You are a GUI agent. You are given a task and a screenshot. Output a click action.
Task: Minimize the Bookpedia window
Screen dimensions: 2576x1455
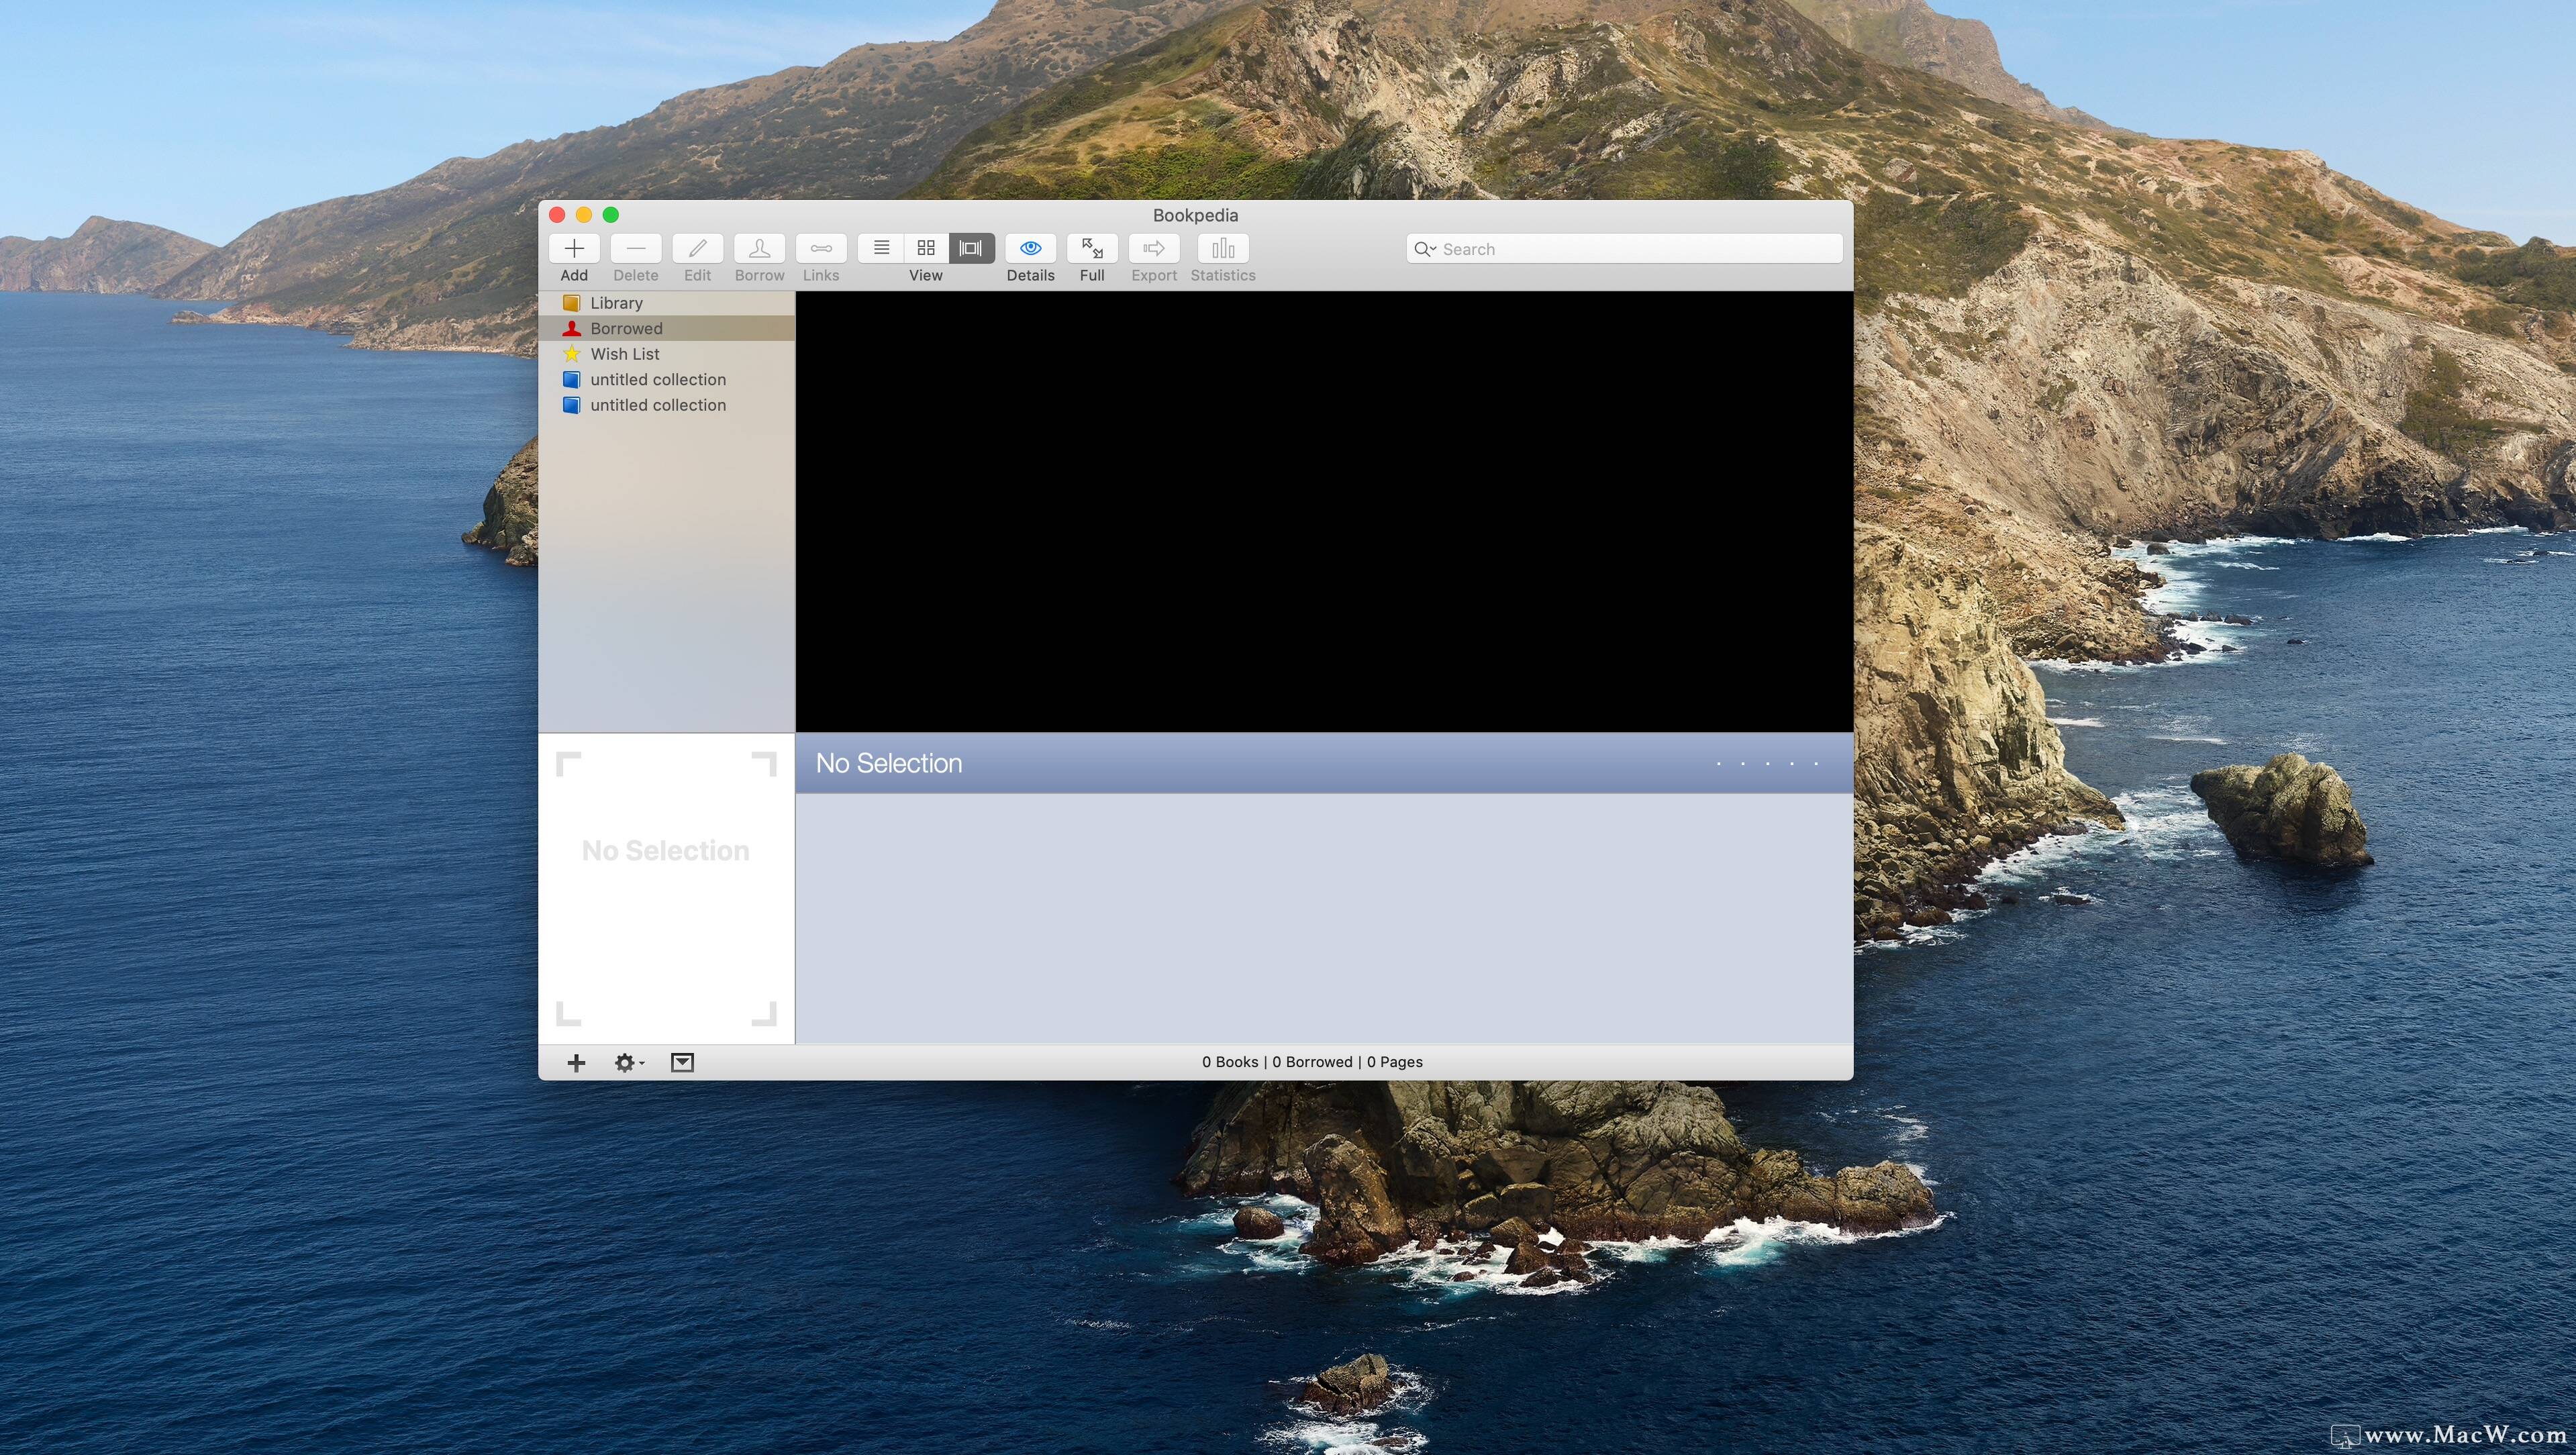(584, 215)
